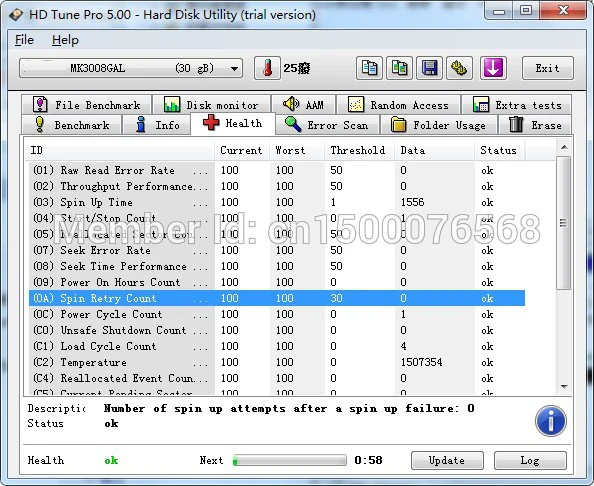Click the Exit button

547,68
